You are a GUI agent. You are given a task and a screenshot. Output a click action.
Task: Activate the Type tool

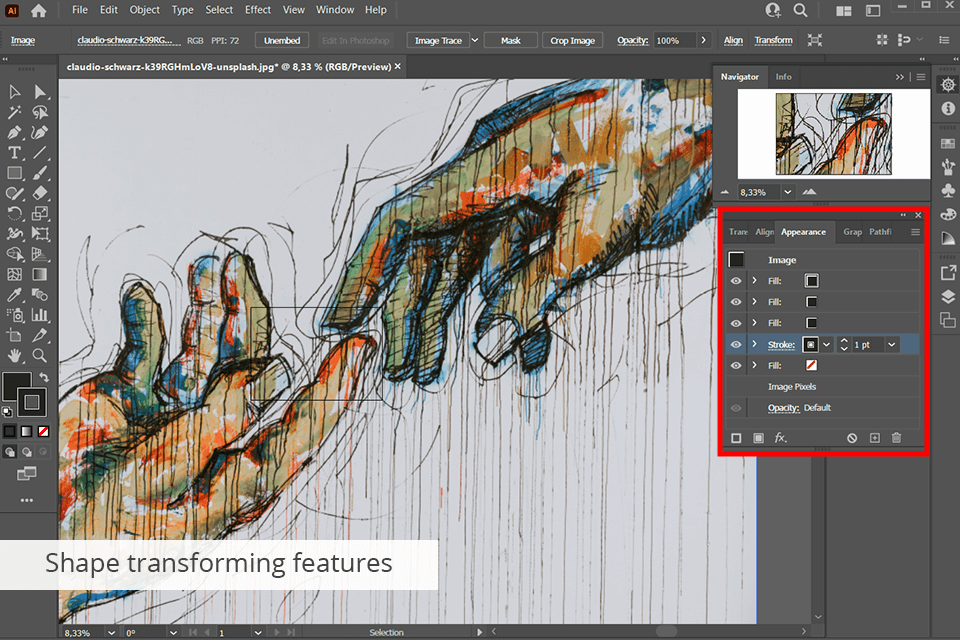point(15,152)
